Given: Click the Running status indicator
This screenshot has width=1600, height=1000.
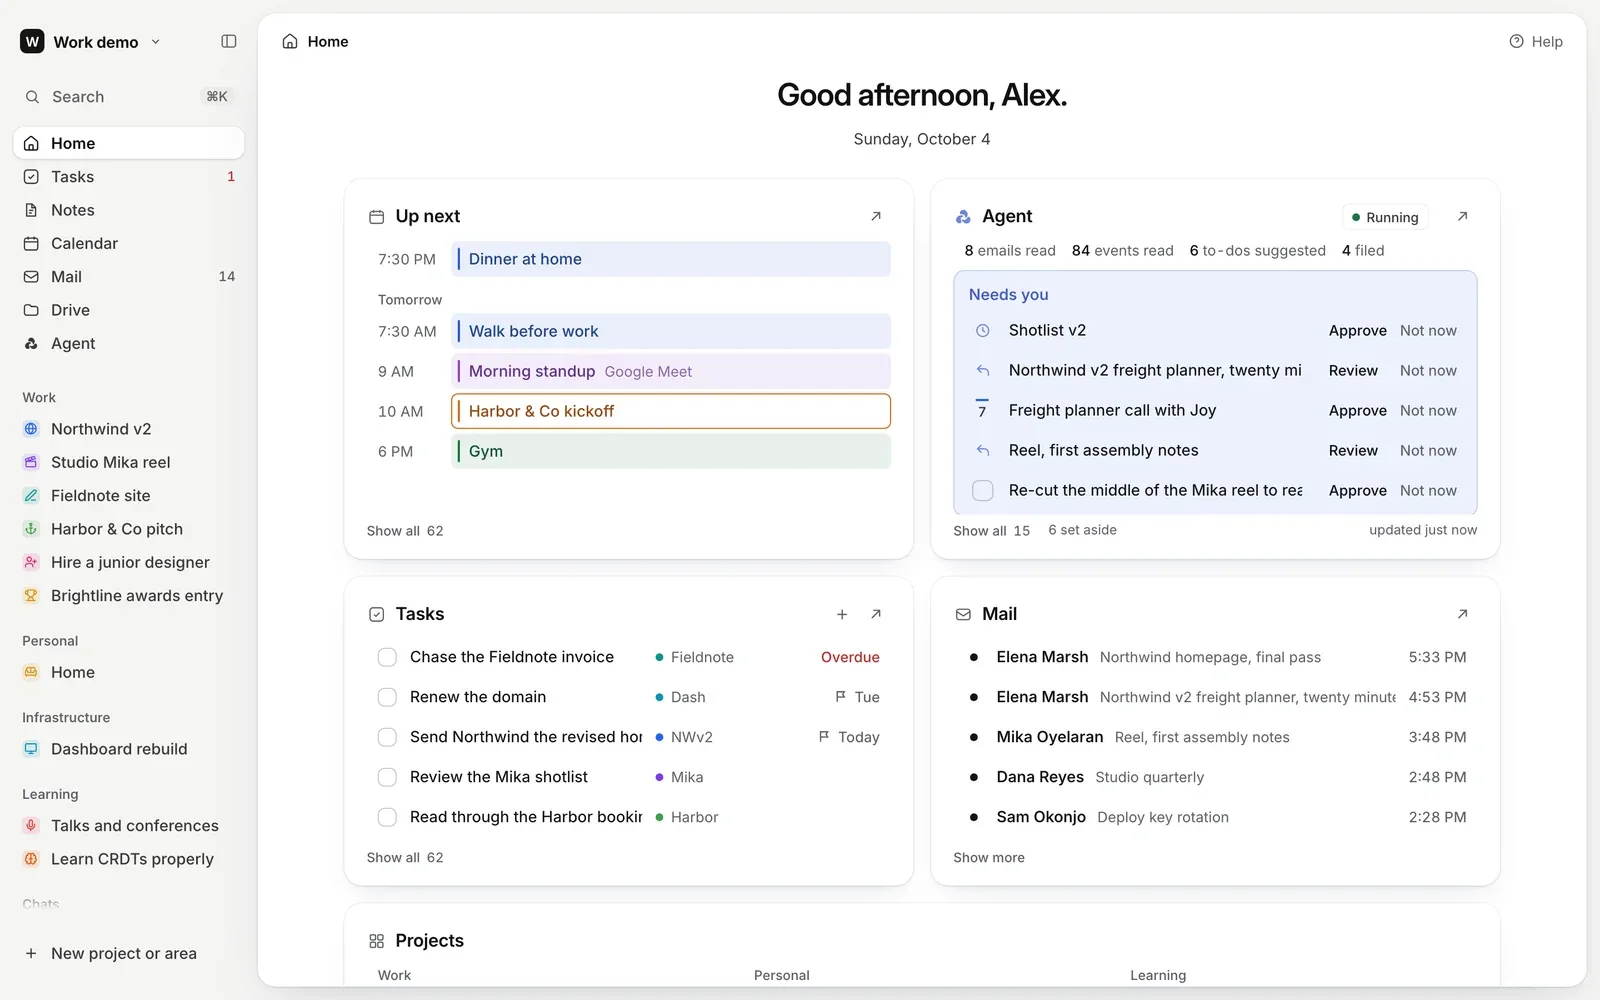Looking at the screenshot, I should (1385, 217).
